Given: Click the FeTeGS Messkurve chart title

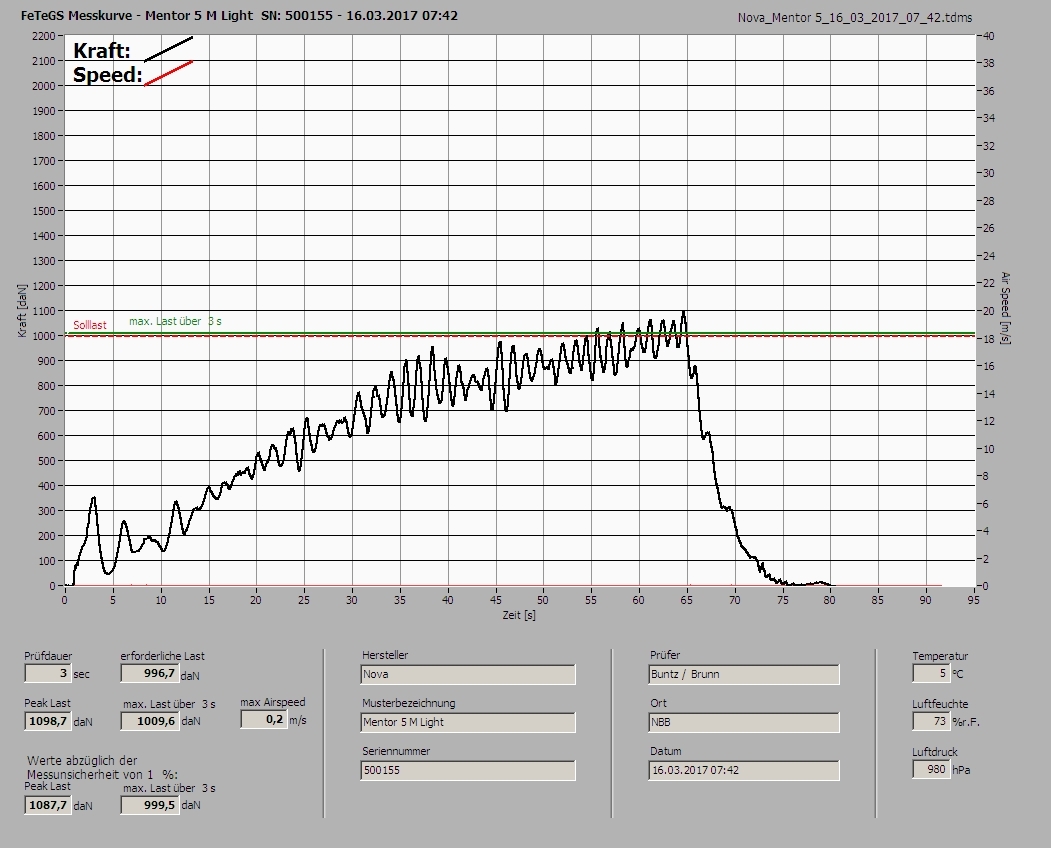Looking at the screenshot, I should click(x=239, y=15).
